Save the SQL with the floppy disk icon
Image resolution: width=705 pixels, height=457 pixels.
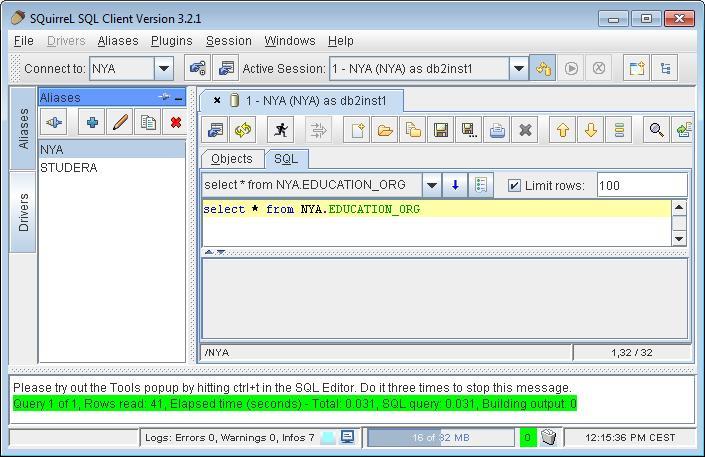(441, 130)
